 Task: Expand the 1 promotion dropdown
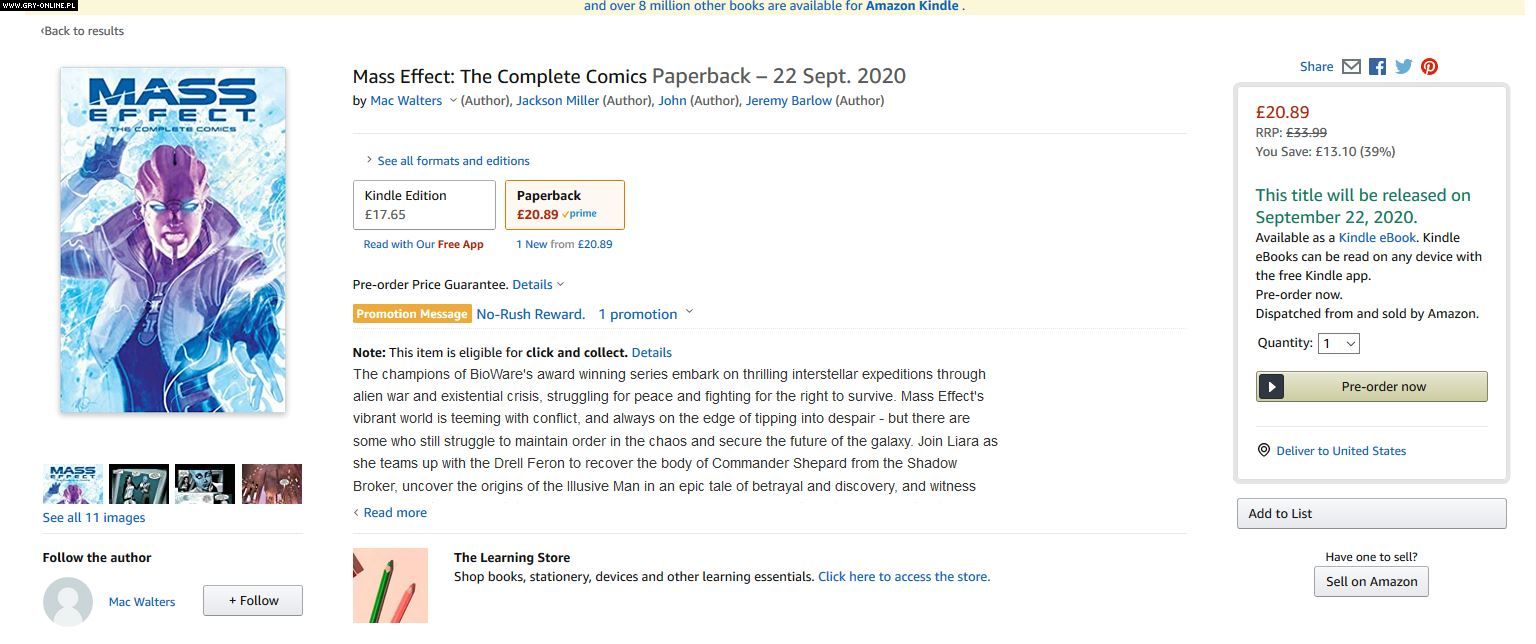coord(645,314)
